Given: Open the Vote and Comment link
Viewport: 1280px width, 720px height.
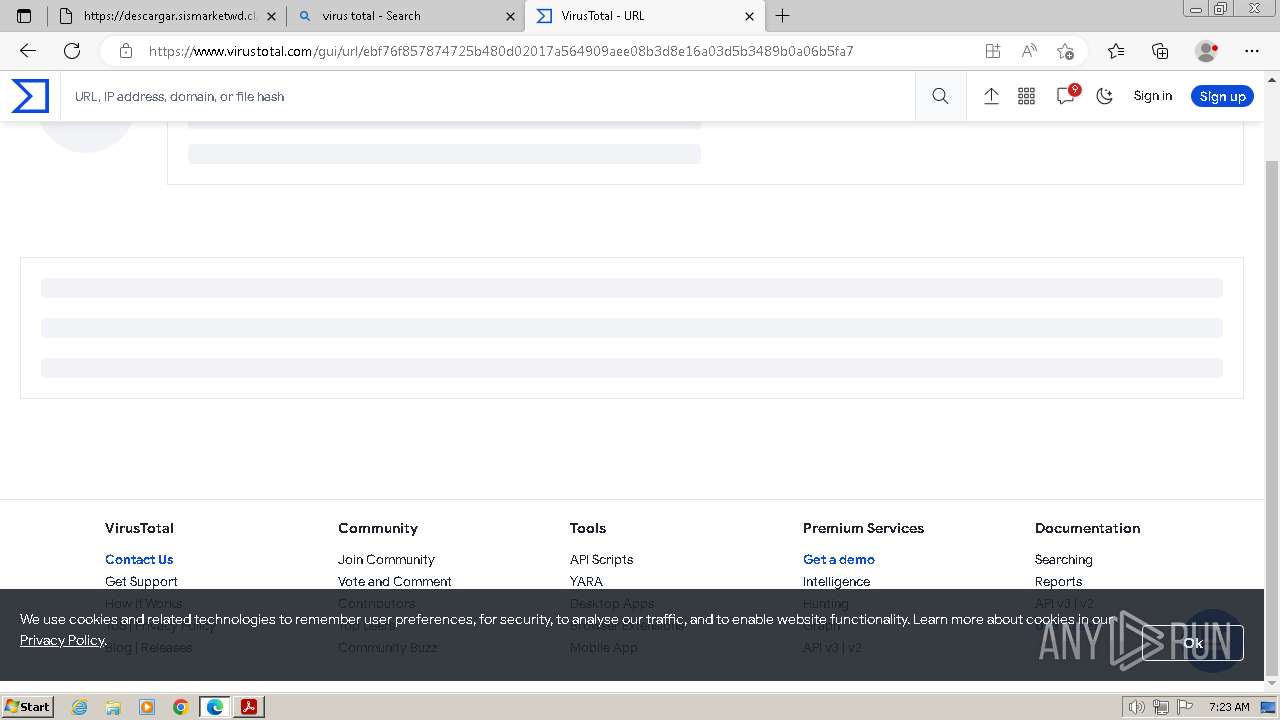Looking at the screenshot, I should 394,581.
